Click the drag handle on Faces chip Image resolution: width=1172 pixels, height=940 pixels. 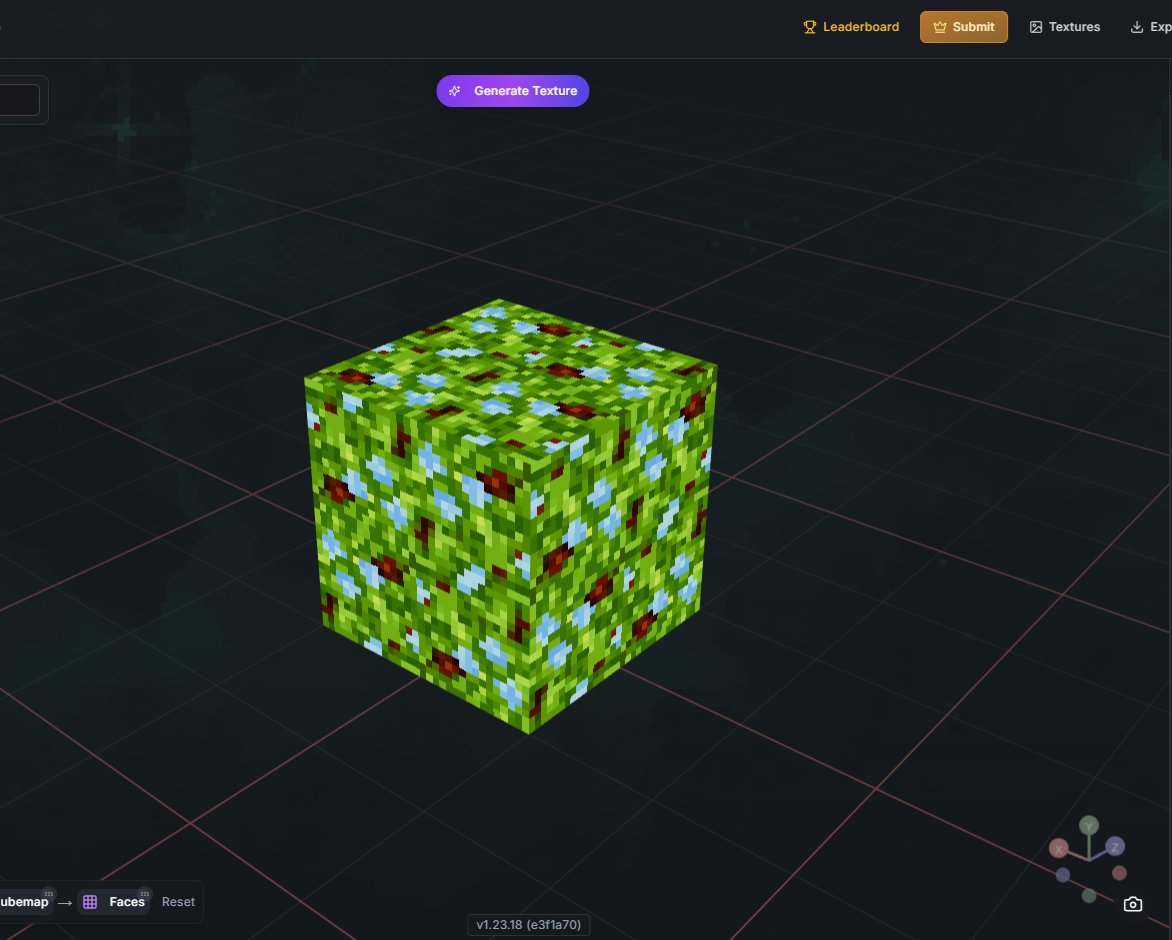(x=144, y=894)
